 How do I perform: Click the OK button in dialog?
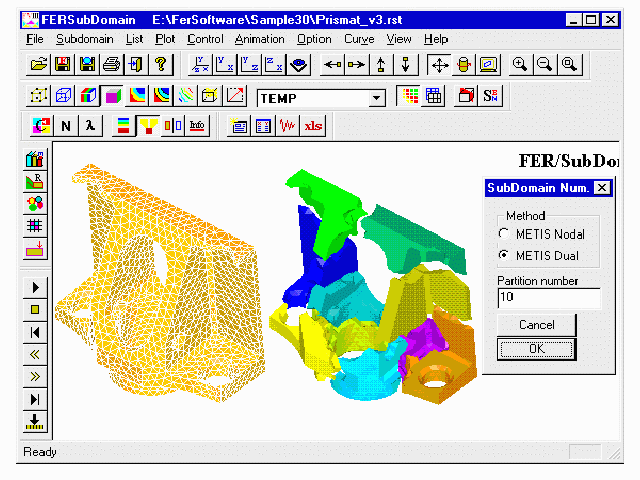point(537,349)
